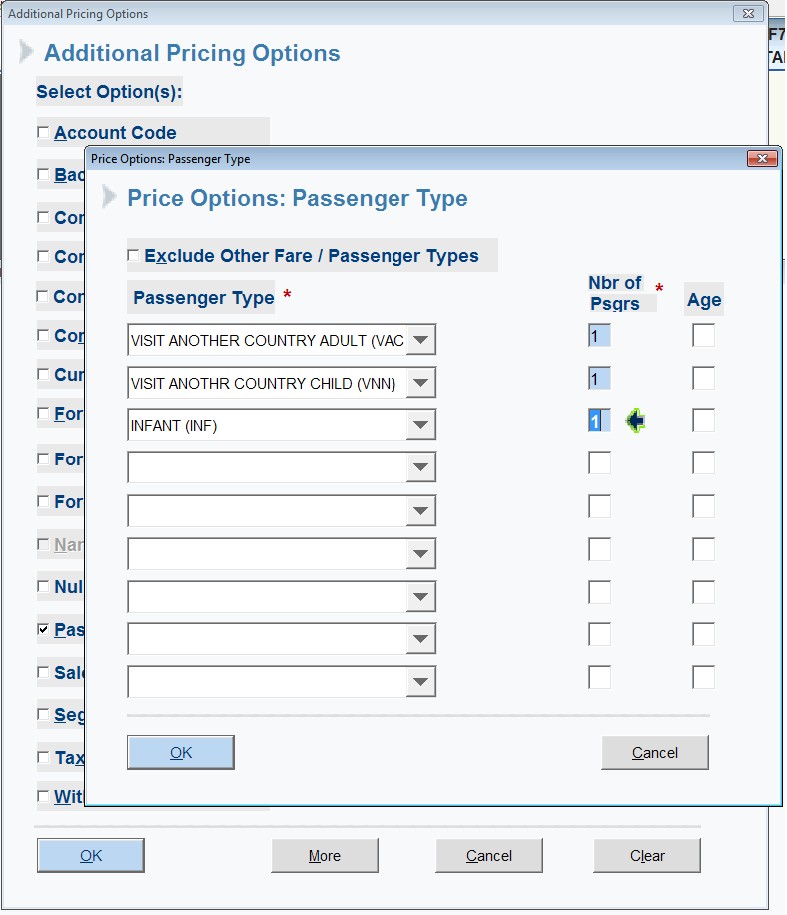Click Cancel in Passenger Type dialog
787x915 pixels.
tap(655, 753)
